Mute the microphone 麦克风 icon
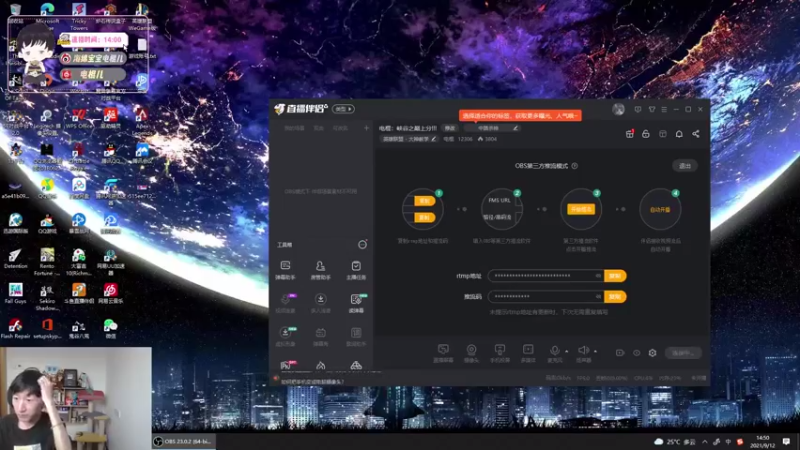This screenshot has height=450, width=800. (x=555, y=351)
